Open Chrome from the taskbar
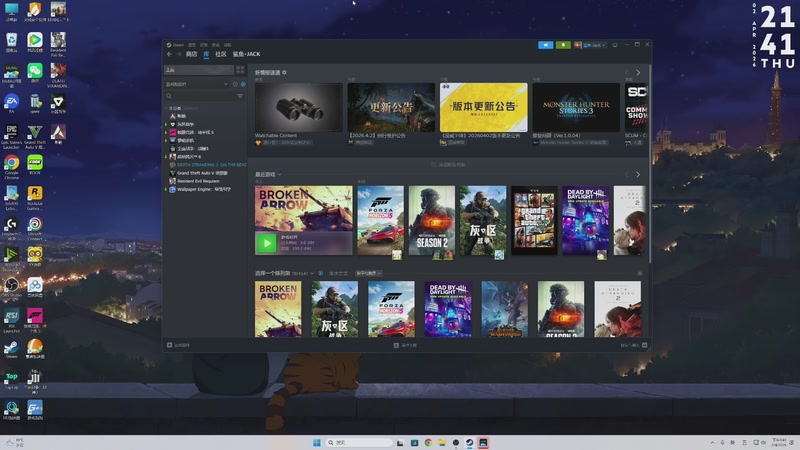This screenshot has height=450, width=800. tap(428, 442)
